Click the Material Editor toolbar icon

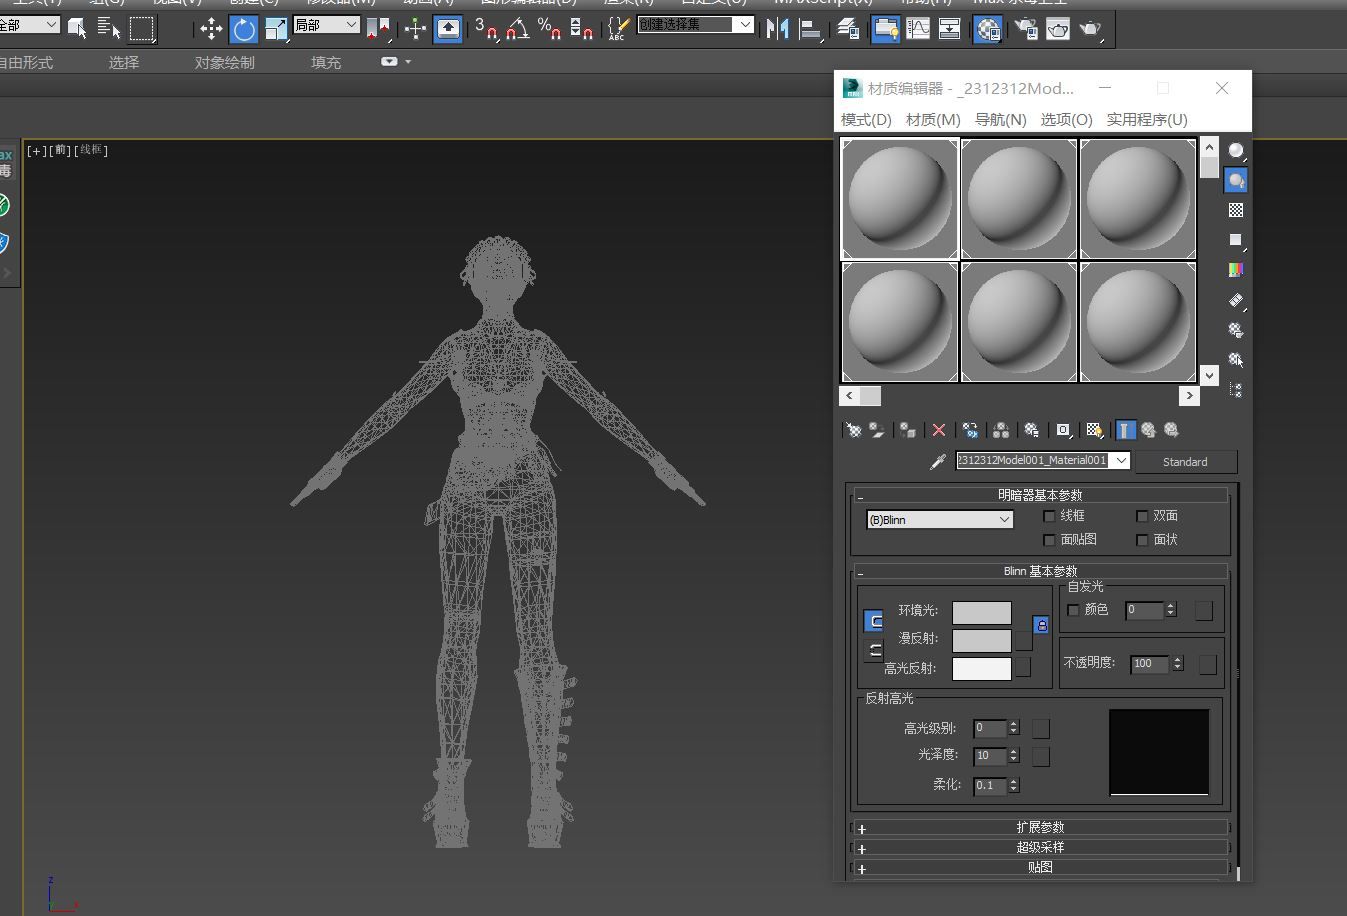pyautogui.click(x=988, y=29)
